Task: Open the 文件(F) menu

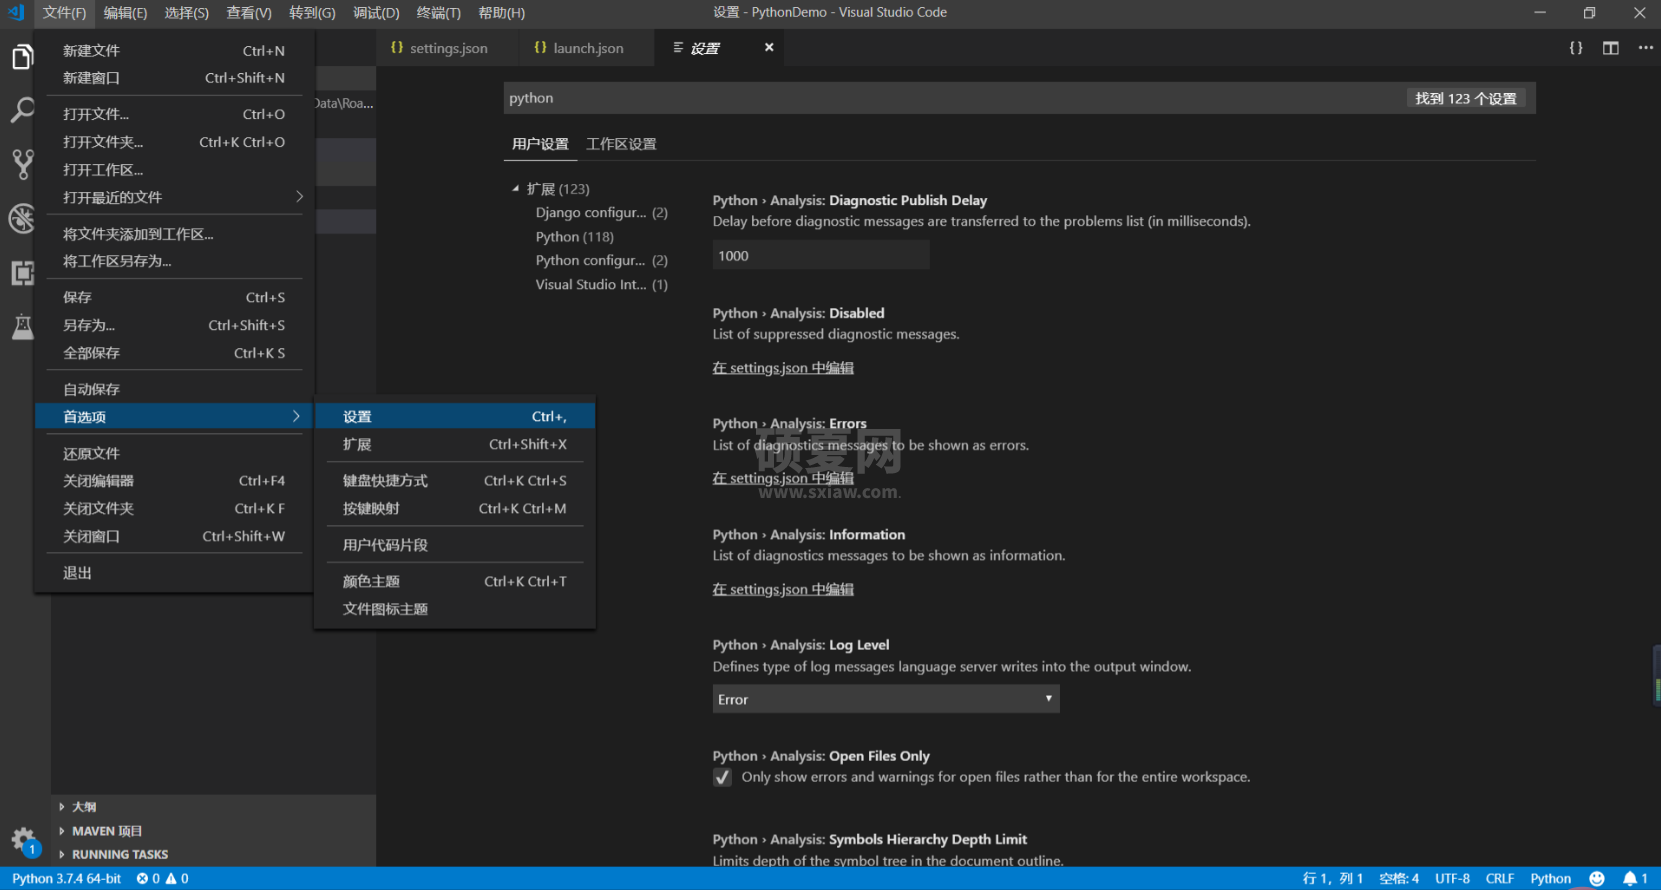Action: [64, 13]
